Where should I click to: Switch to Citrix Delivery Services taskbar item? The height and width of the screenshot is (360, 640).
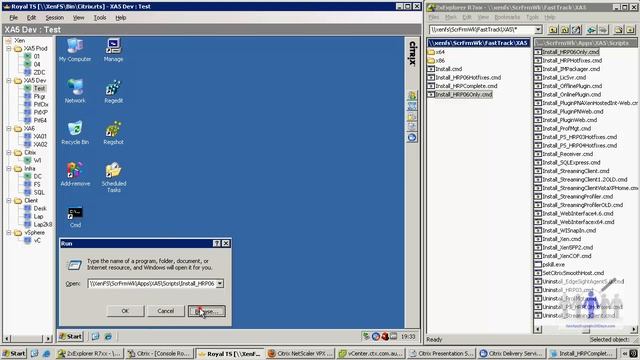coord(511,353)
